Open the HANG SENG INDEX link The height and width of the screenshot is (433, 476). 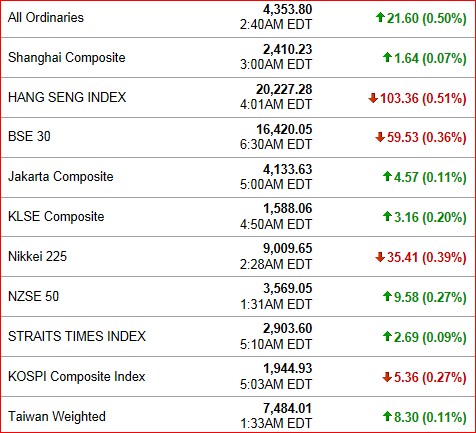tap(67, 97)
